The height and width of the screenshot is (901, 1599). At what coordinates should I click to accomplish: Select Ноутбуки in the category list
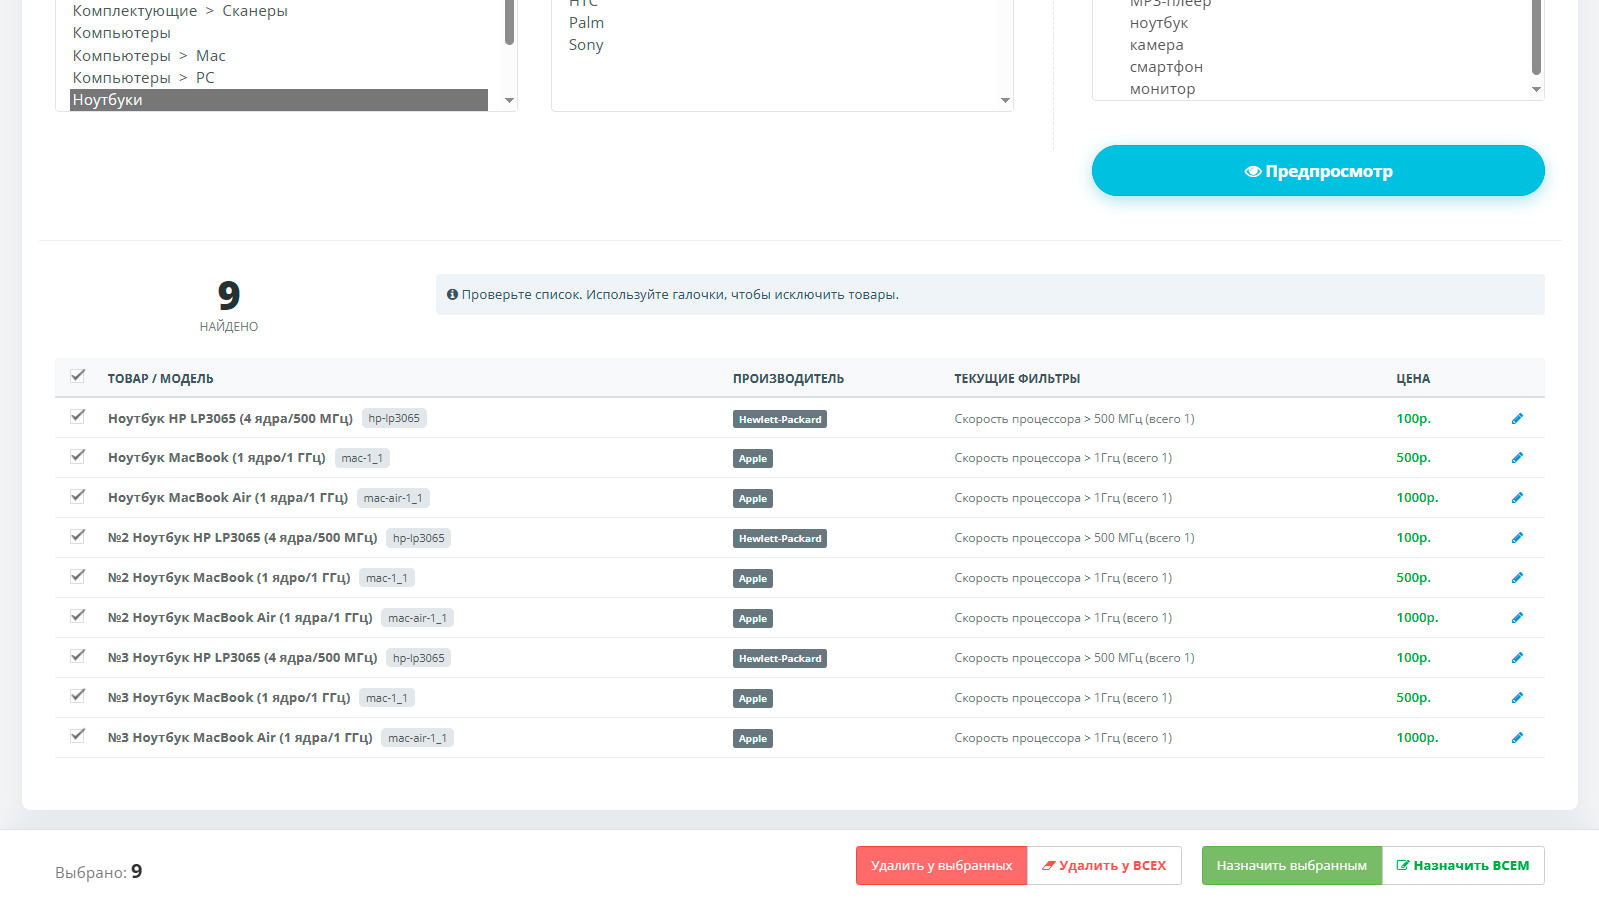[278, 100]
